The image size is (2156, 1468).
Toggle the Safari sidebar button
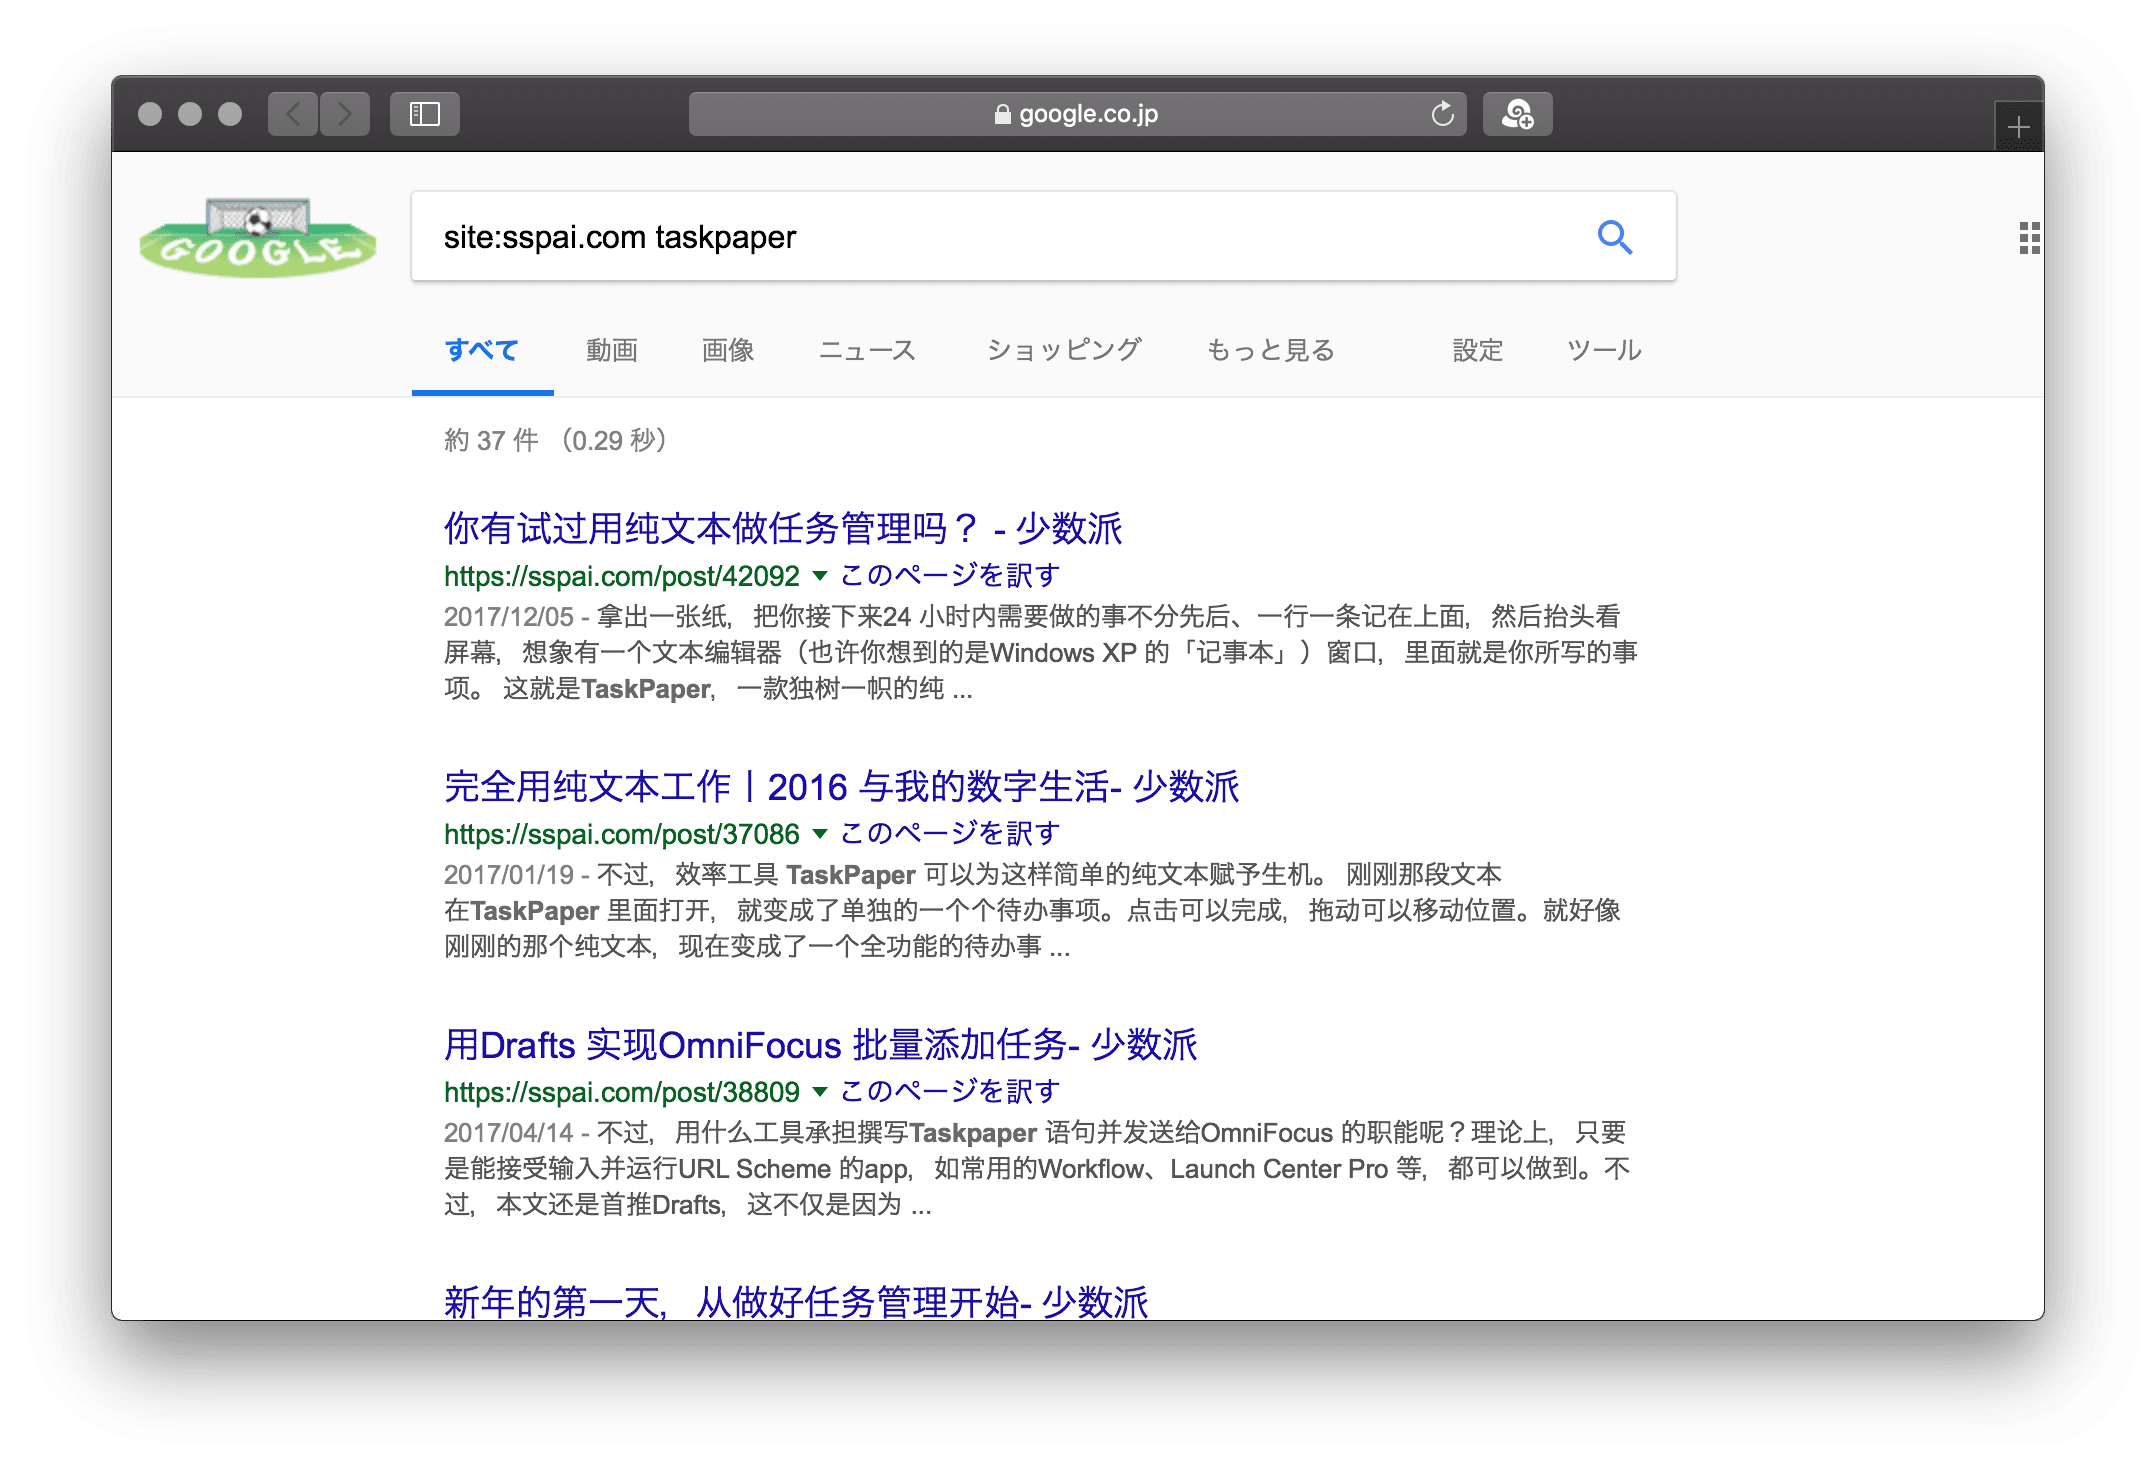425,114
